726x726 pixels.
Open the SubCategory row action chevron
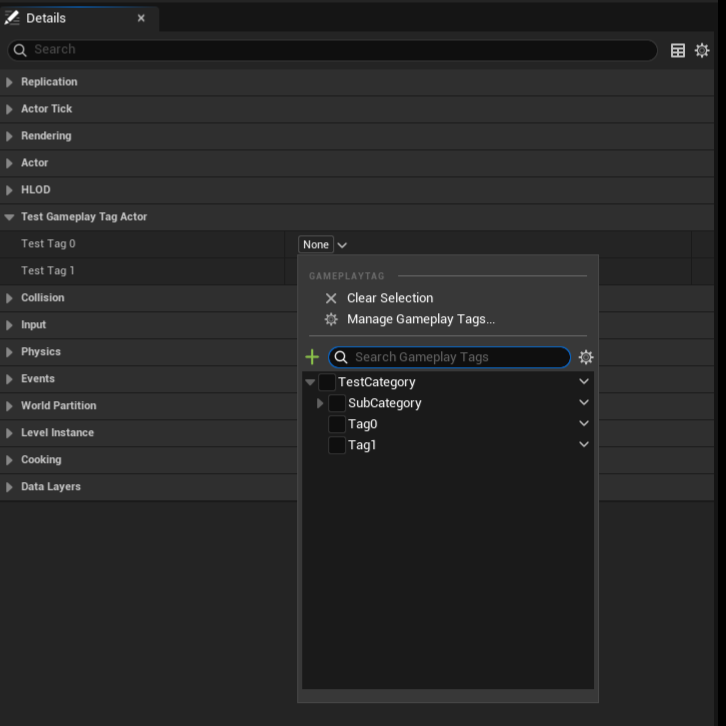[x=584, y=402]
